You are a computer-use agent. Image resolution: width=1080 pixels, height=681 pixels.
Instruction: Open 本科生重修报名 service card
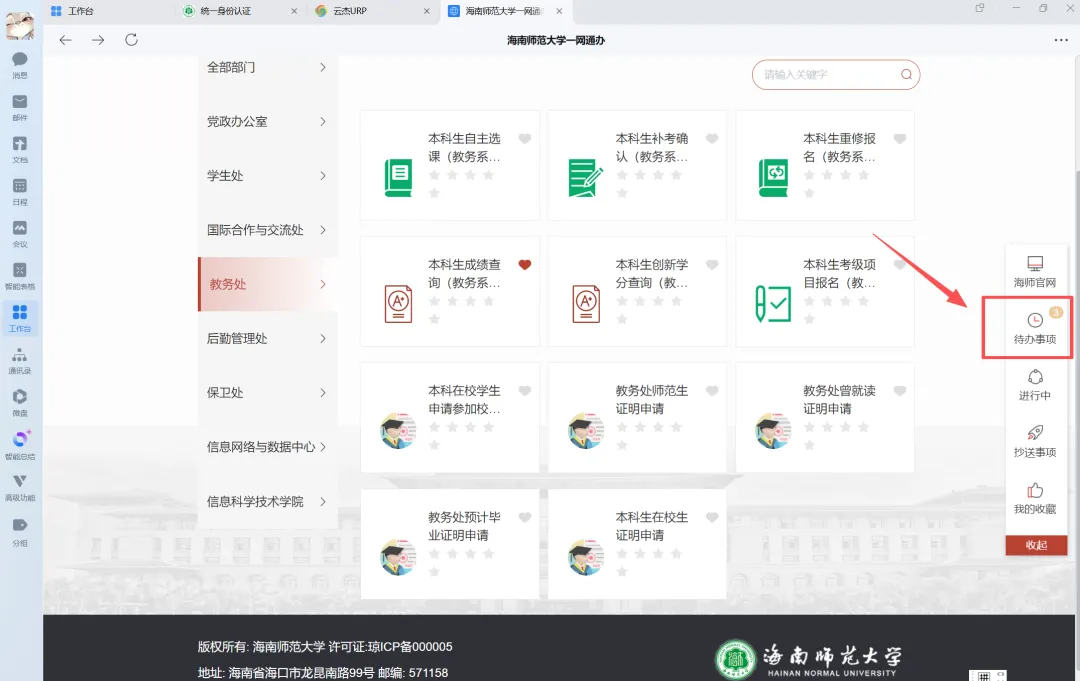825,165
